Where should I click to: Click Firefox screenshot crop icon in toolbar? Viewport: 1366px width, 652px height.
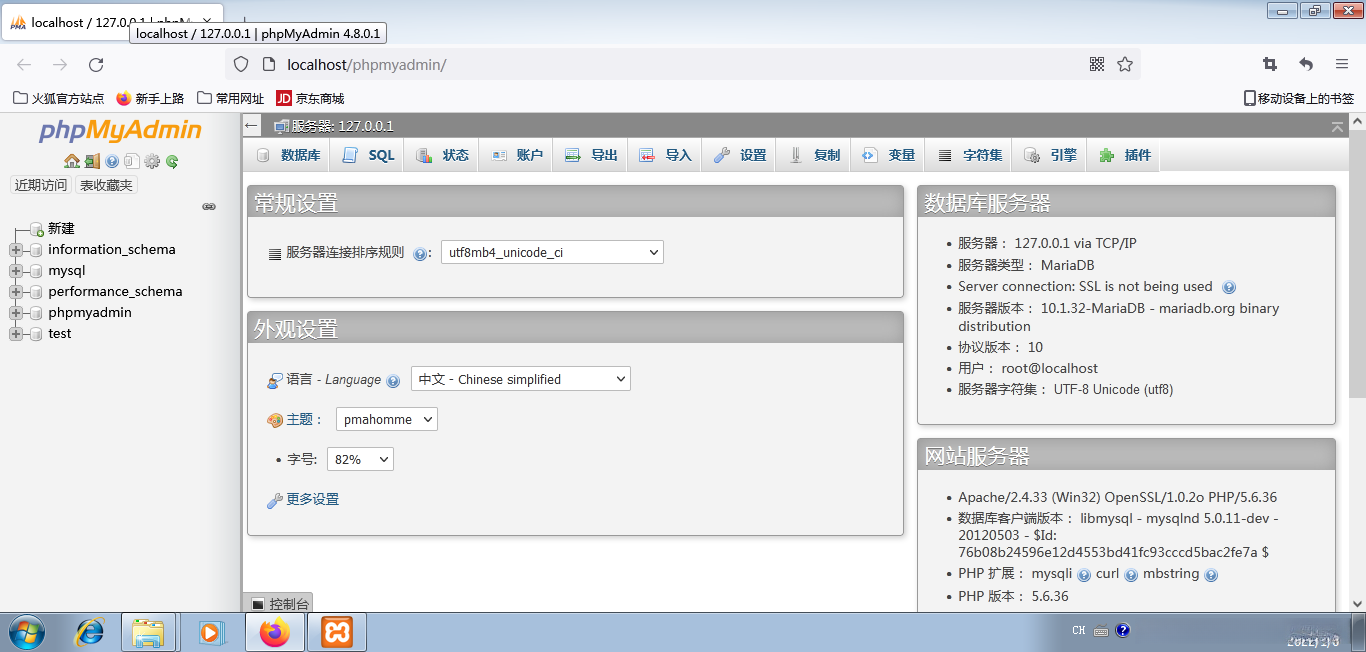(1270, 64)
